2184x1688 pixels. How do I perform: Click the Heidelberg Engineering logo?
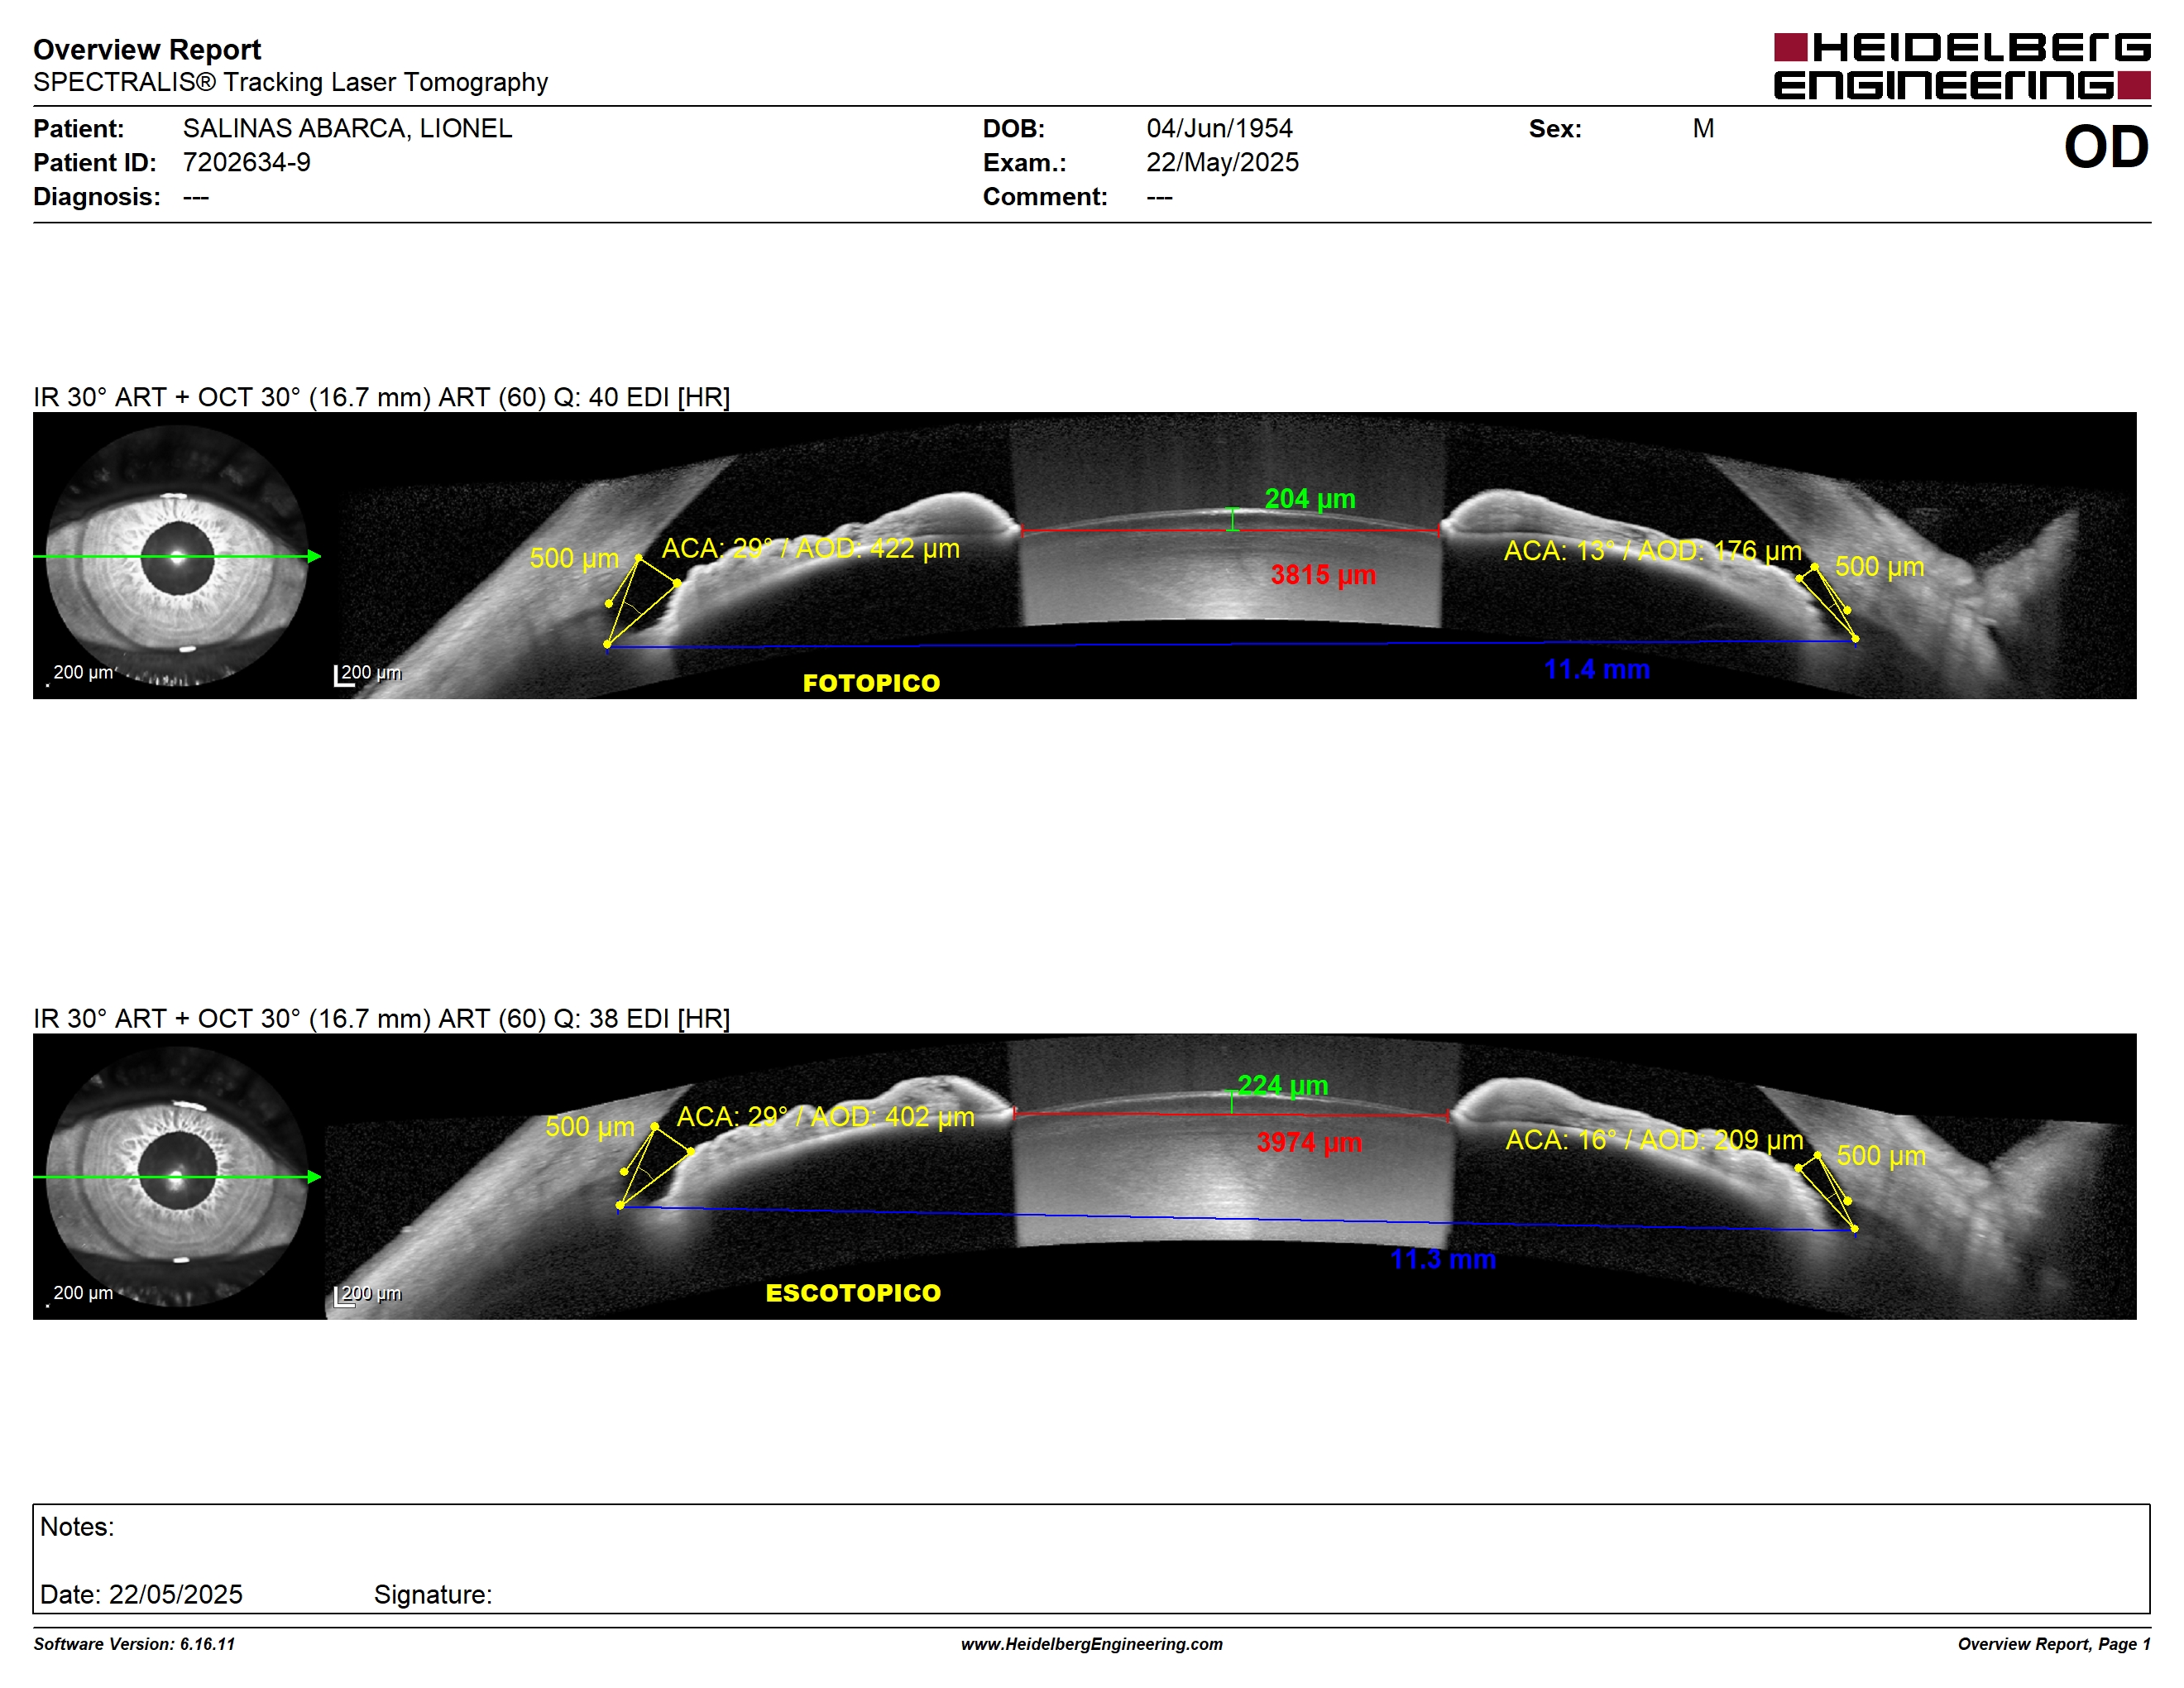pos(1961,66)
